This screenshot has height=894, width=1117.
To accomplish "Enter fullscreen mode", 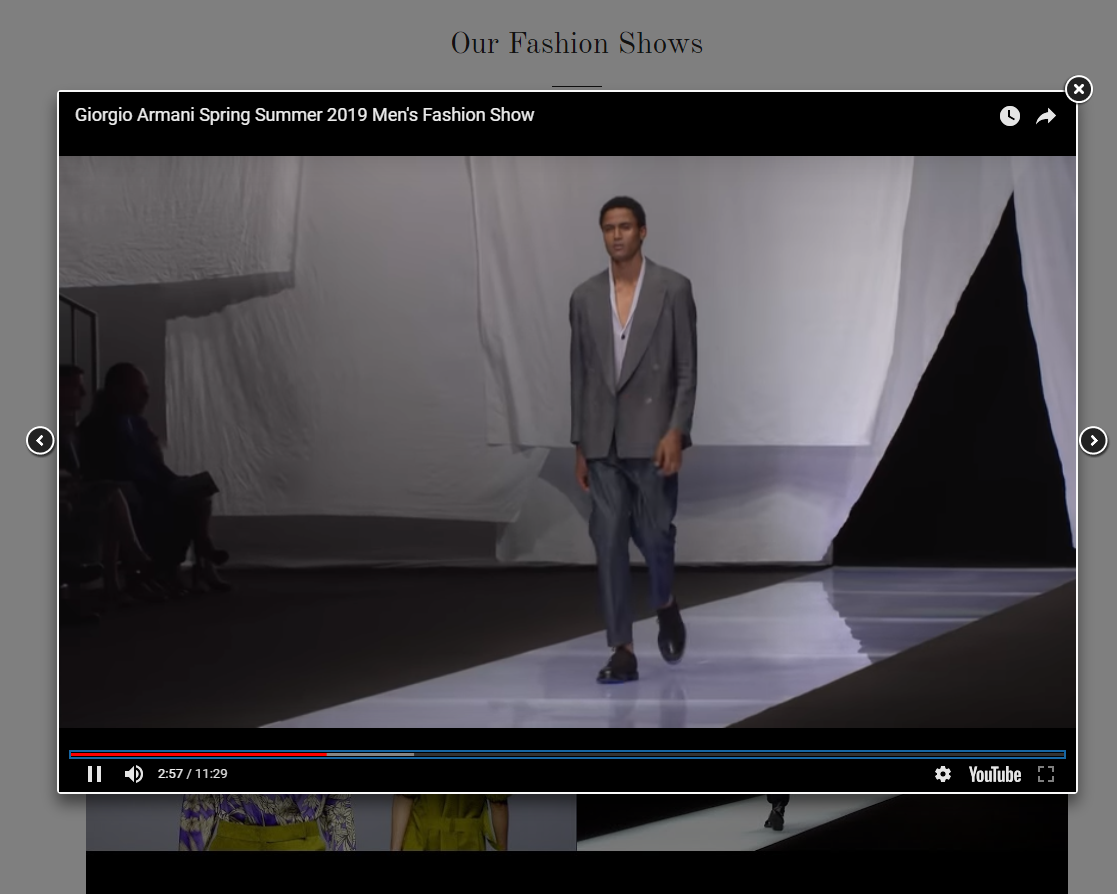I will [x=1046, y=774].
